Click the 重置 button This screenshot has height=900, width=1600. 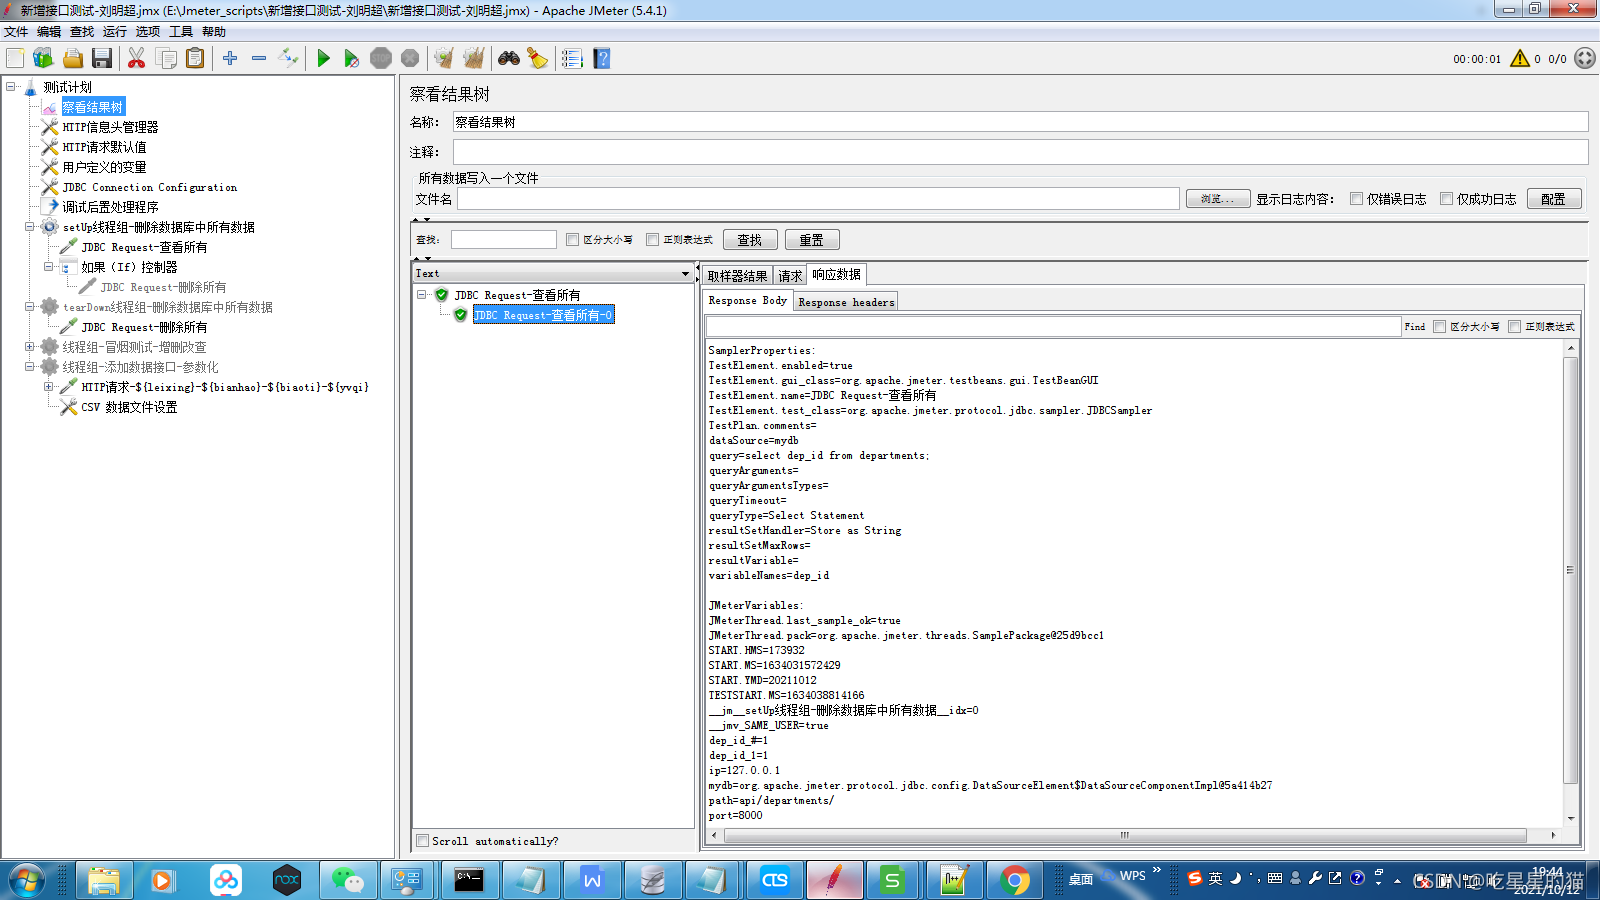(x=811, y=240)
